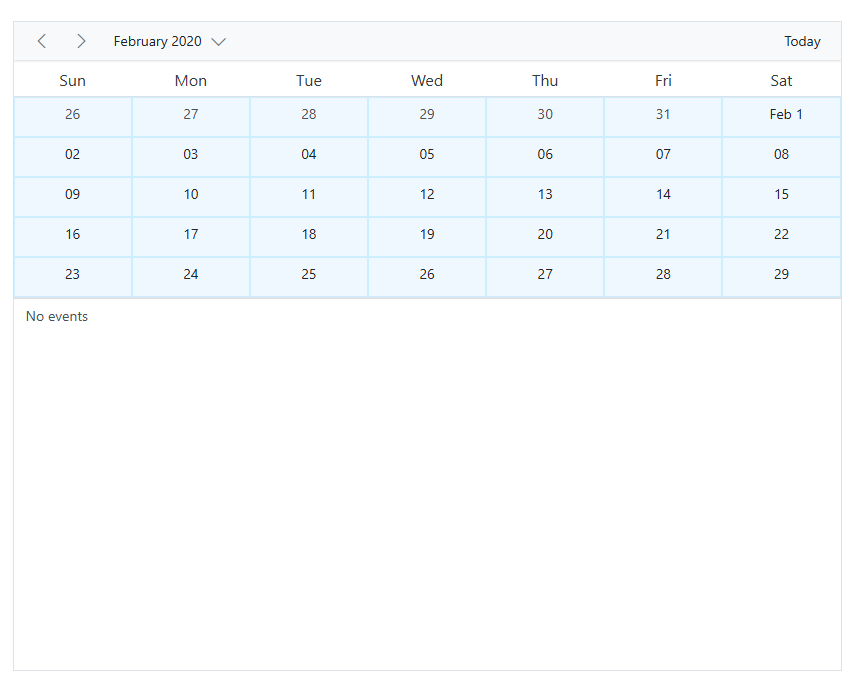Viewport: 856px width, 695px height.
Task: Select date 21
Action: [663, 237]
